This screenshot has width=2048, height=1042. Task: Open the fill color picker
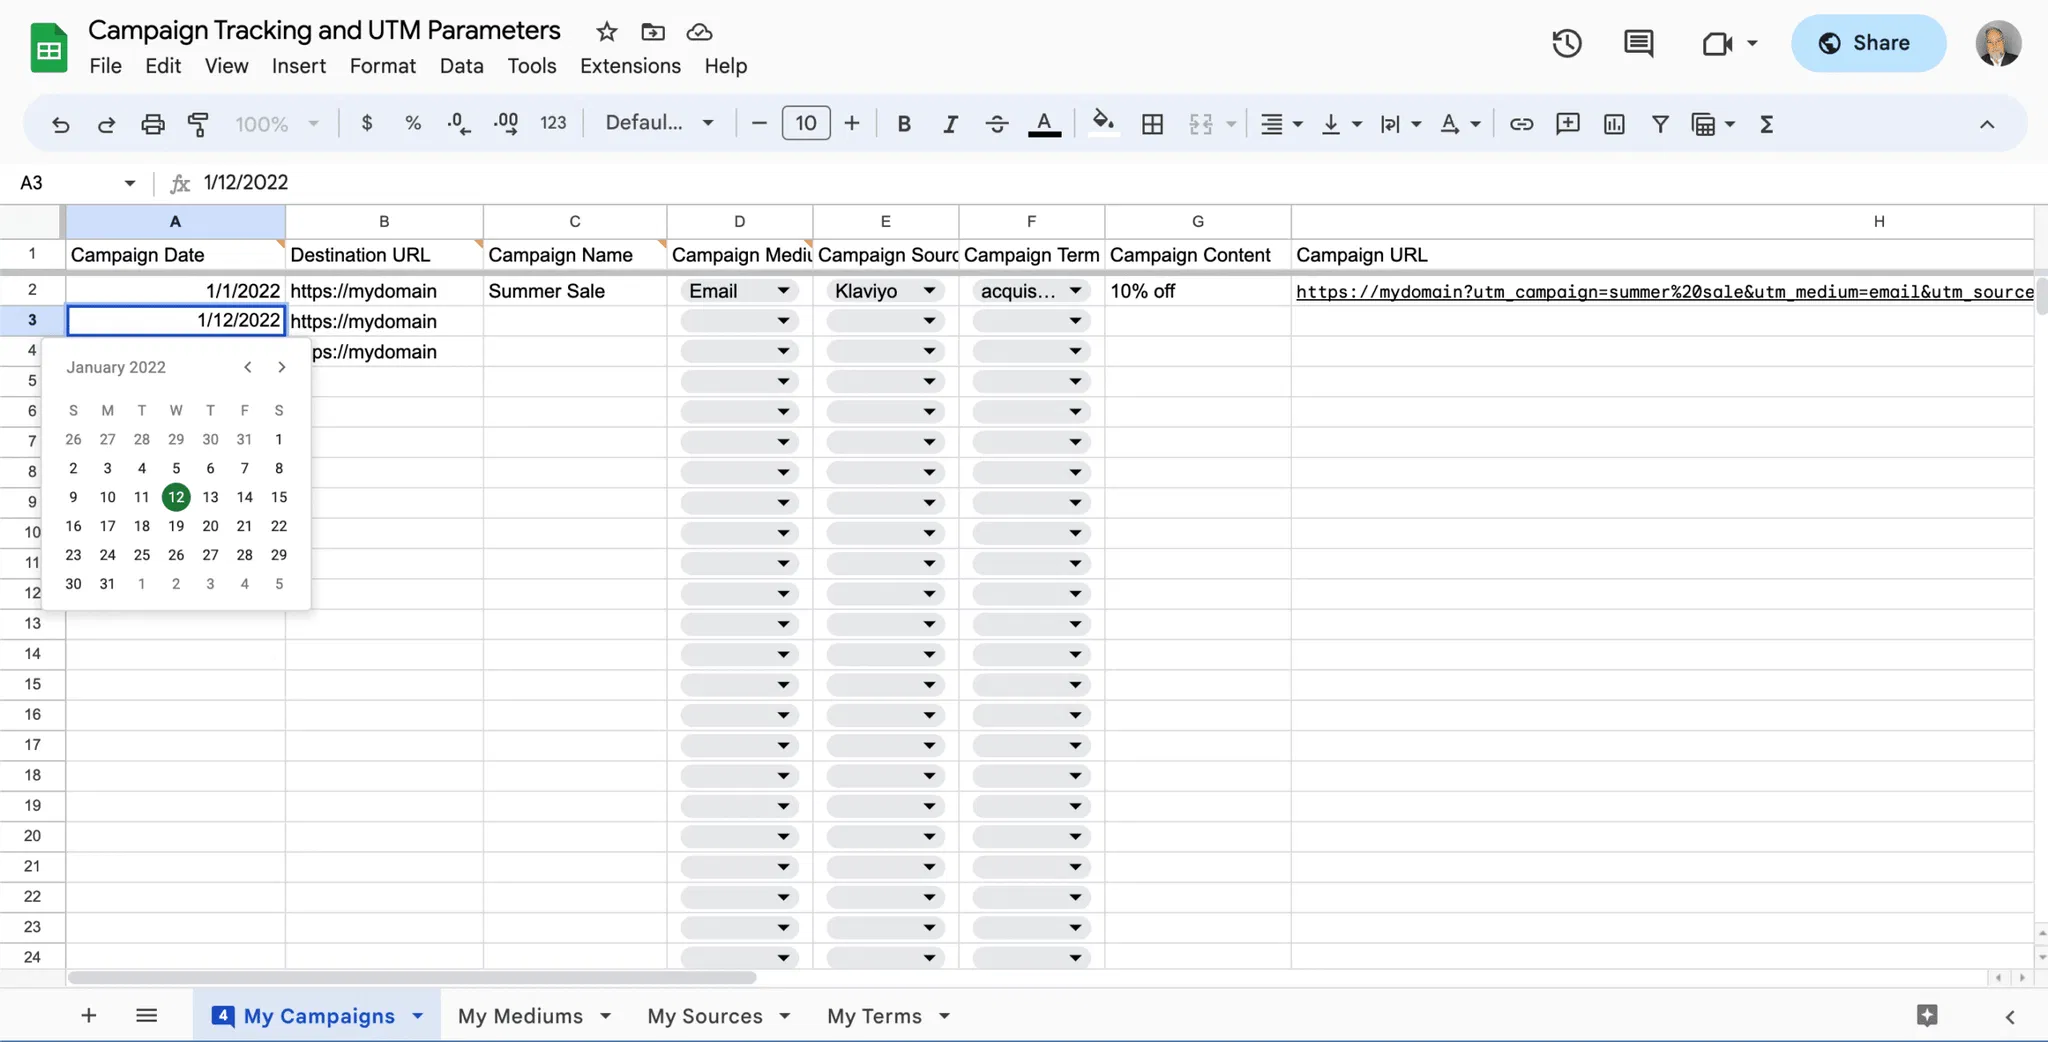point(1102,123)
